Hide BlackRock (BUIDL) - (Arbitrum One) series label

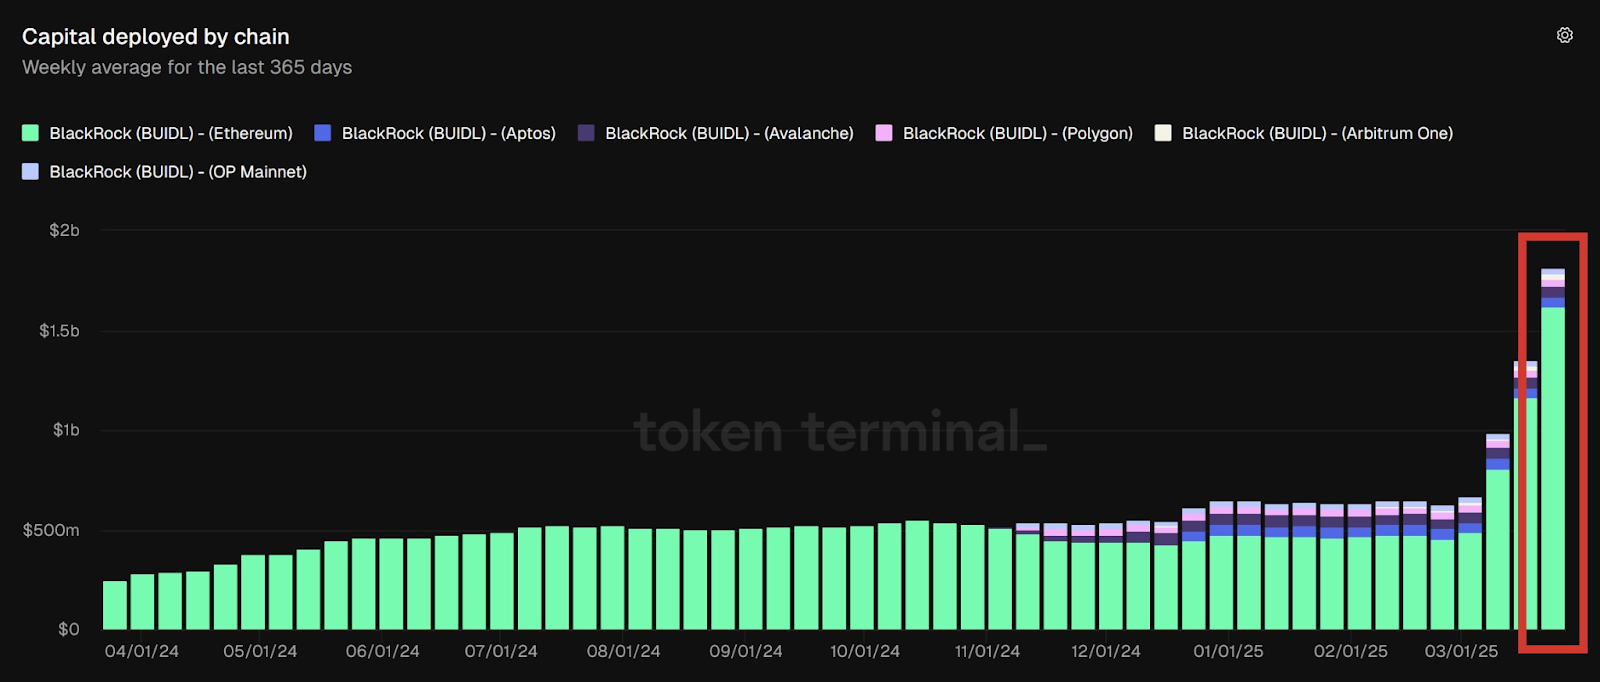(1317, 133)
